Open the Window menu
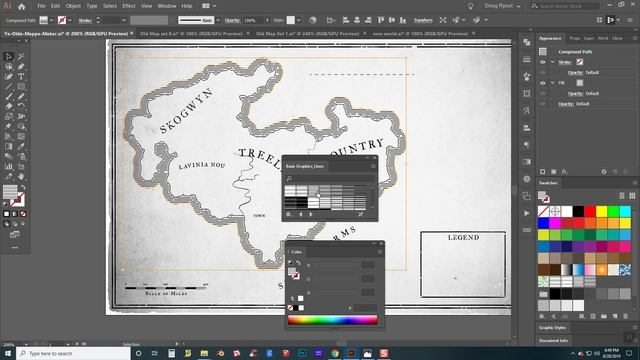 coord(167,6)
